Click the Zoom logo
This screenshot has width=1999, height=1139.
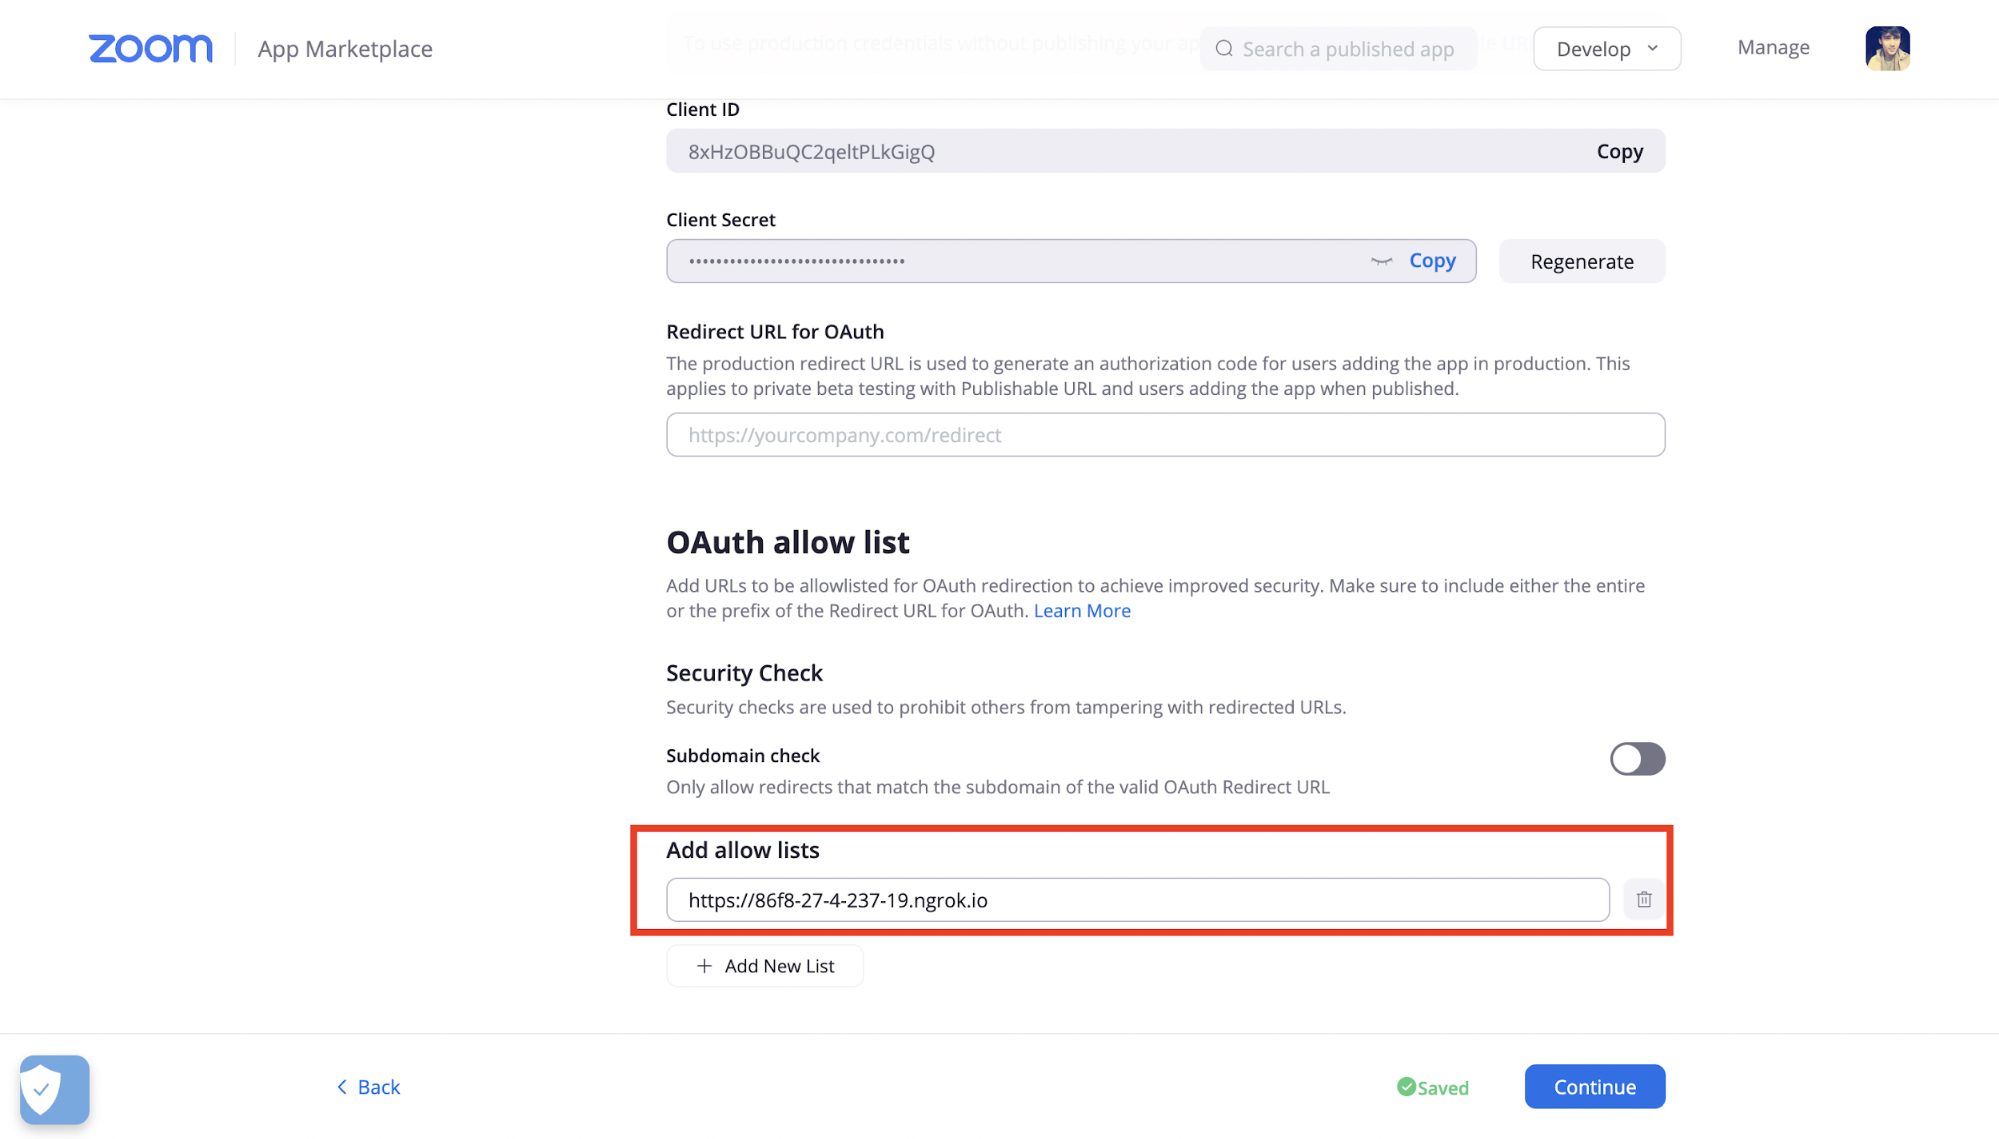pos(150,48)
